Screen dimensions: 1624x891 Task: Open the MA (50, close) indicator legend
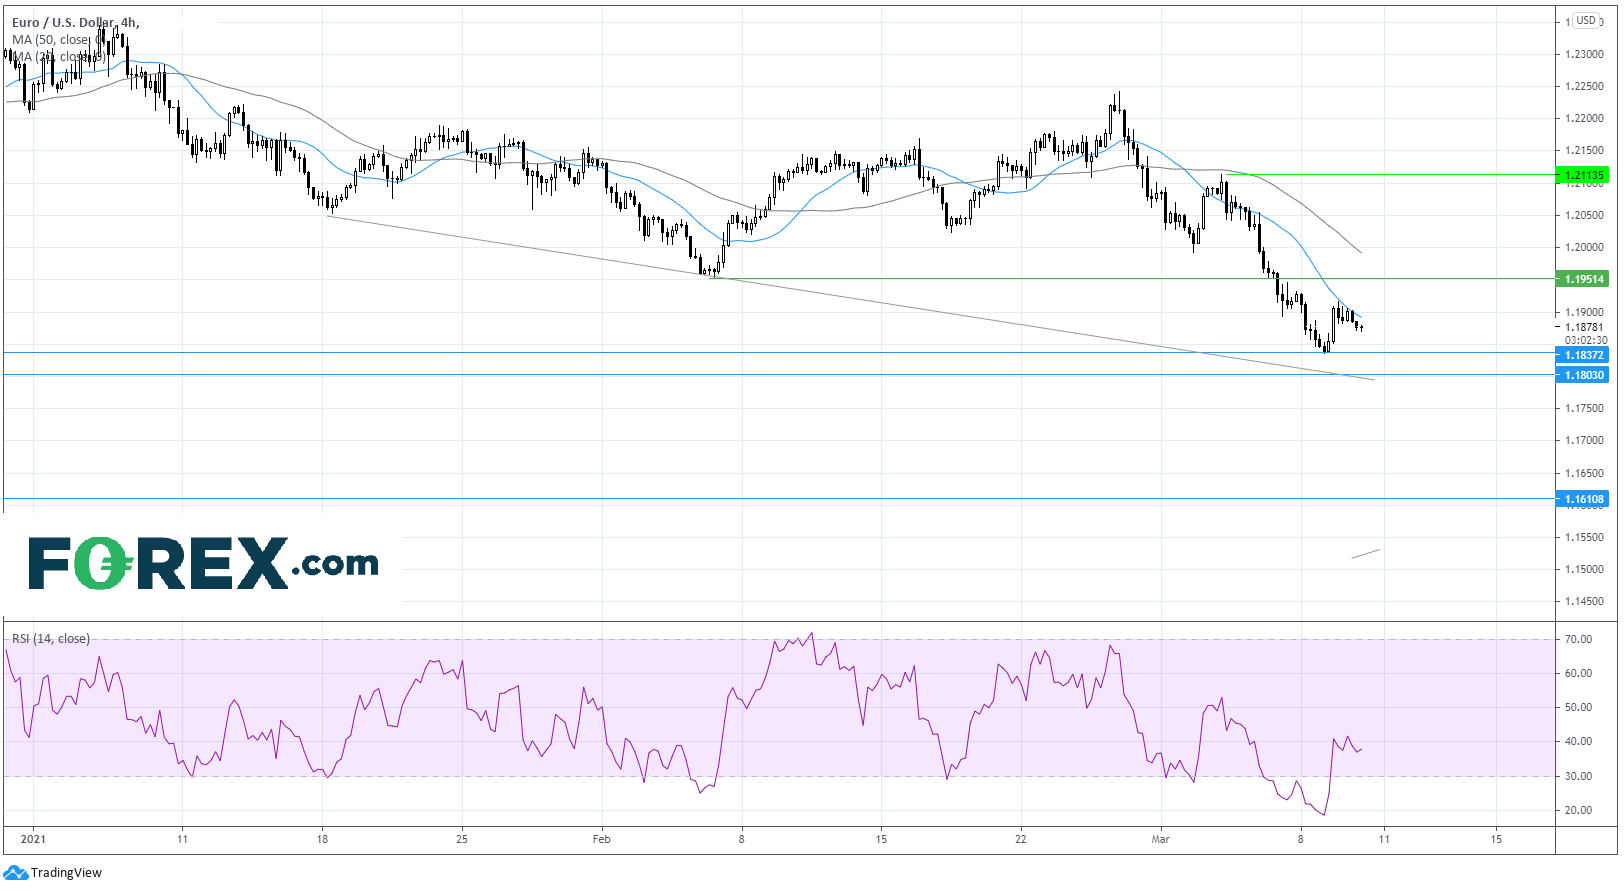tap(51, 40)
